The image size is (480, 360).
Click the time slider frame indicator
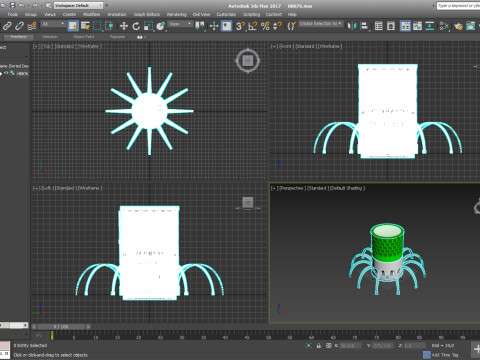[x=61, y=327]
